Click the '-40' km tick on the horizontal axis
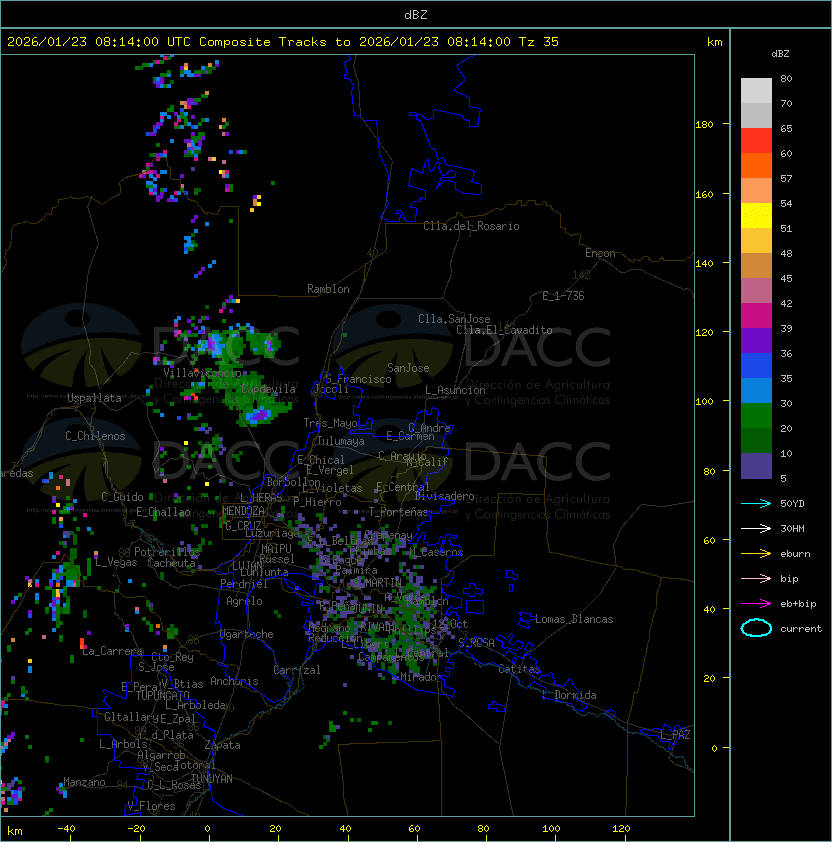The height and width of the screenshot is (842, 832). pos(66,829)
